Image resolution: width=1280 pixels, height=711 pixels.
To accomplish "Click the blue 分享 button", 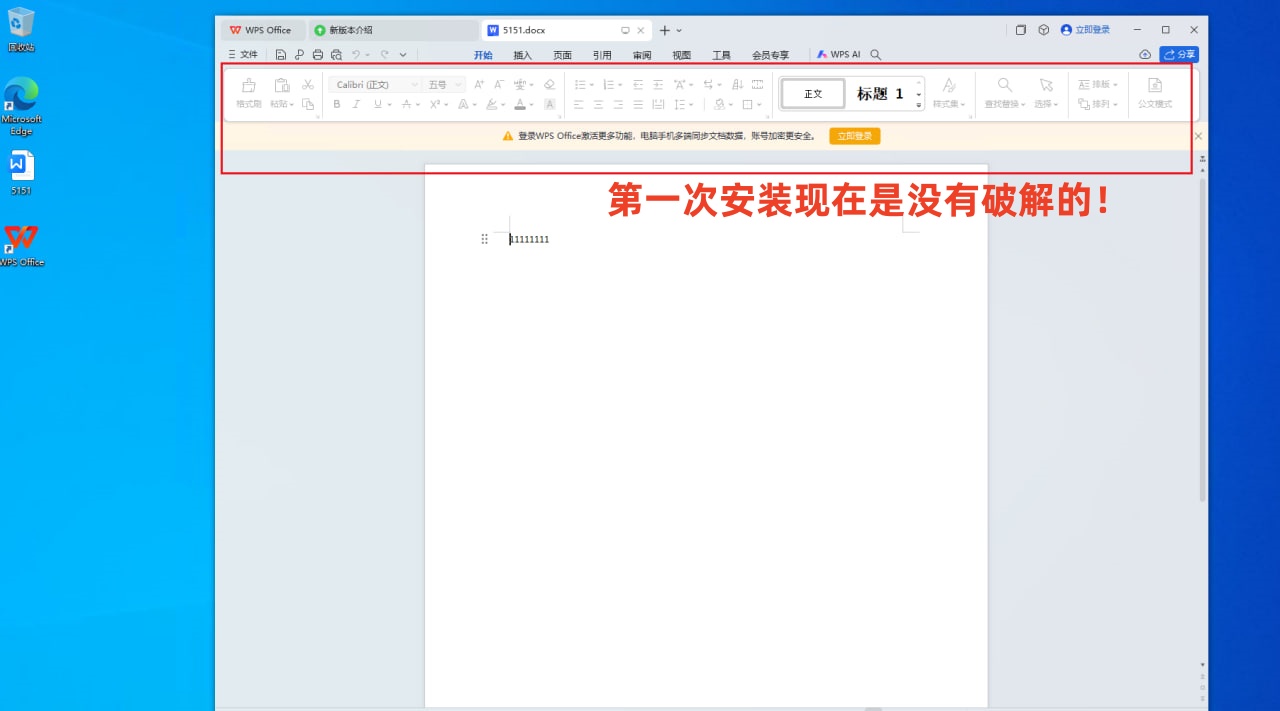I will coord(1179,55).
